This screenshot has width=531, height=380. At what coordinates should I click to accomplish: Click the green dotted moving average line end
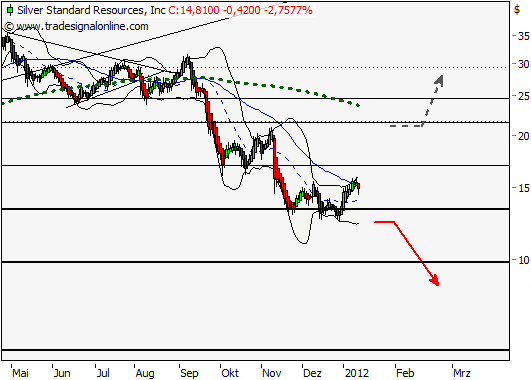click(358, 105)
